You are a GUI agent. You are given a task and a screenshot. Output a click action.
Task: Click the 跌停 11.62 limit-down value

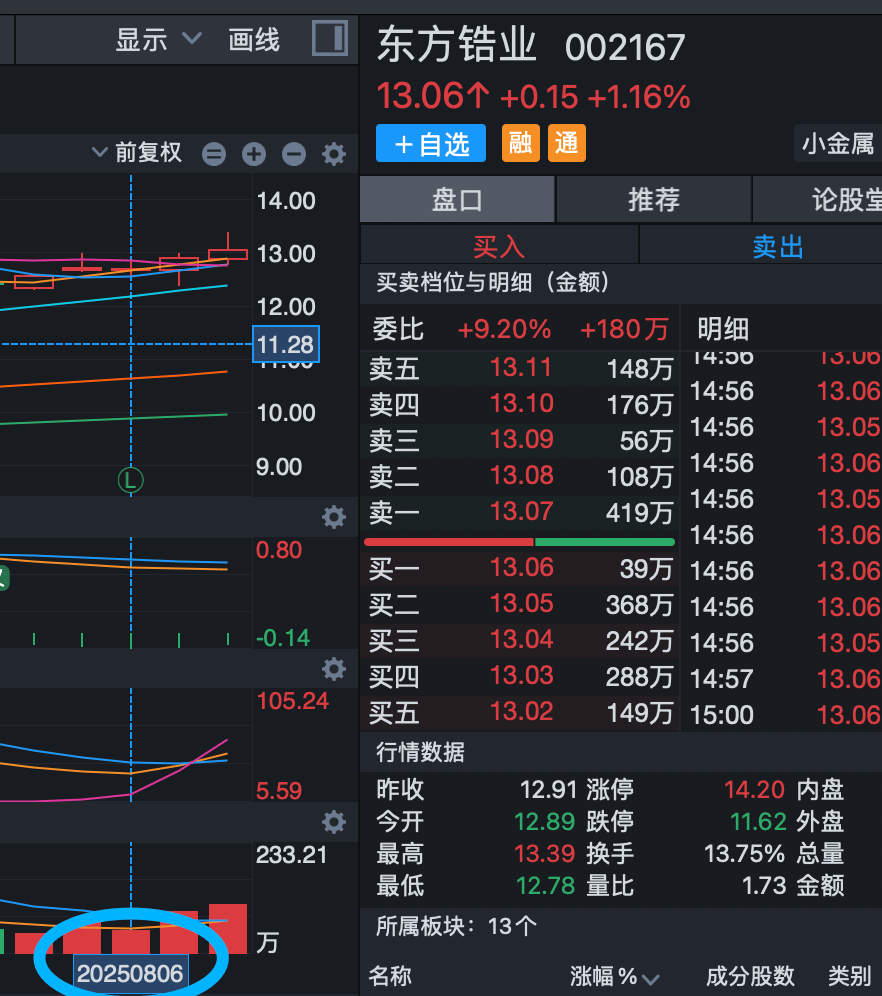[x=758, y=822]
